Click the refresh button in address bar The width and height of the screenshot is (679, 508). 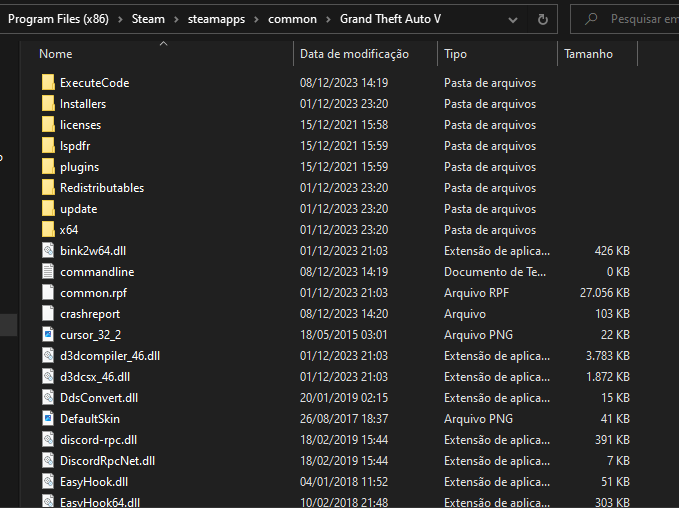tap(543, 19)
